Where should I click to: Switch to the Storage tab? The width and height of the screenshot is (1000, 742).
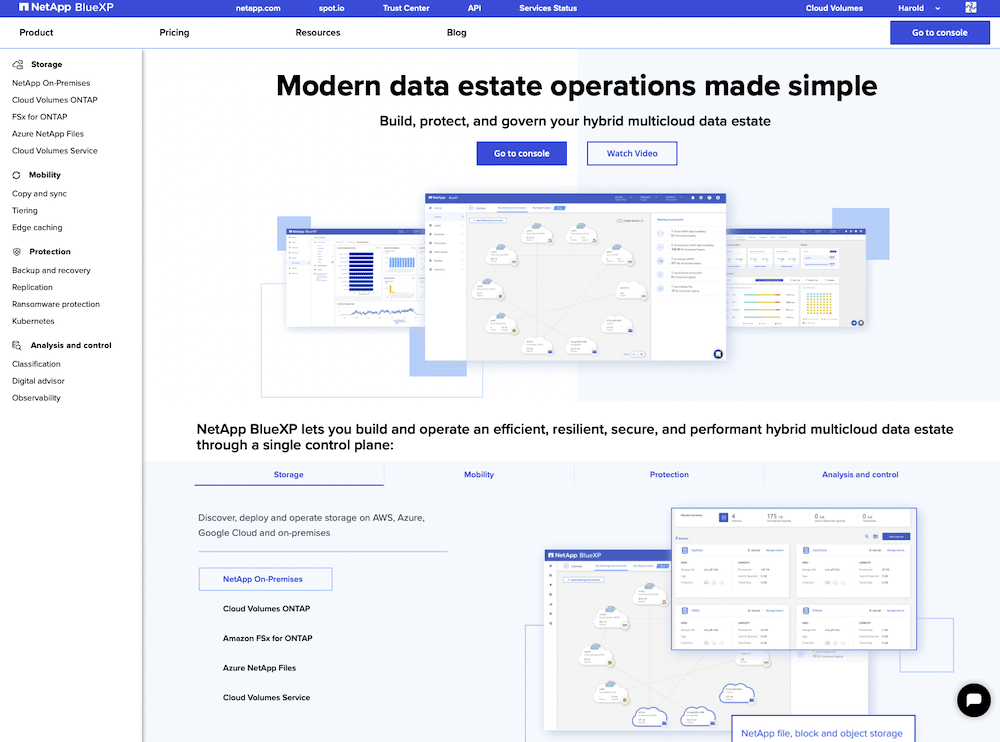tap(289, 475)
